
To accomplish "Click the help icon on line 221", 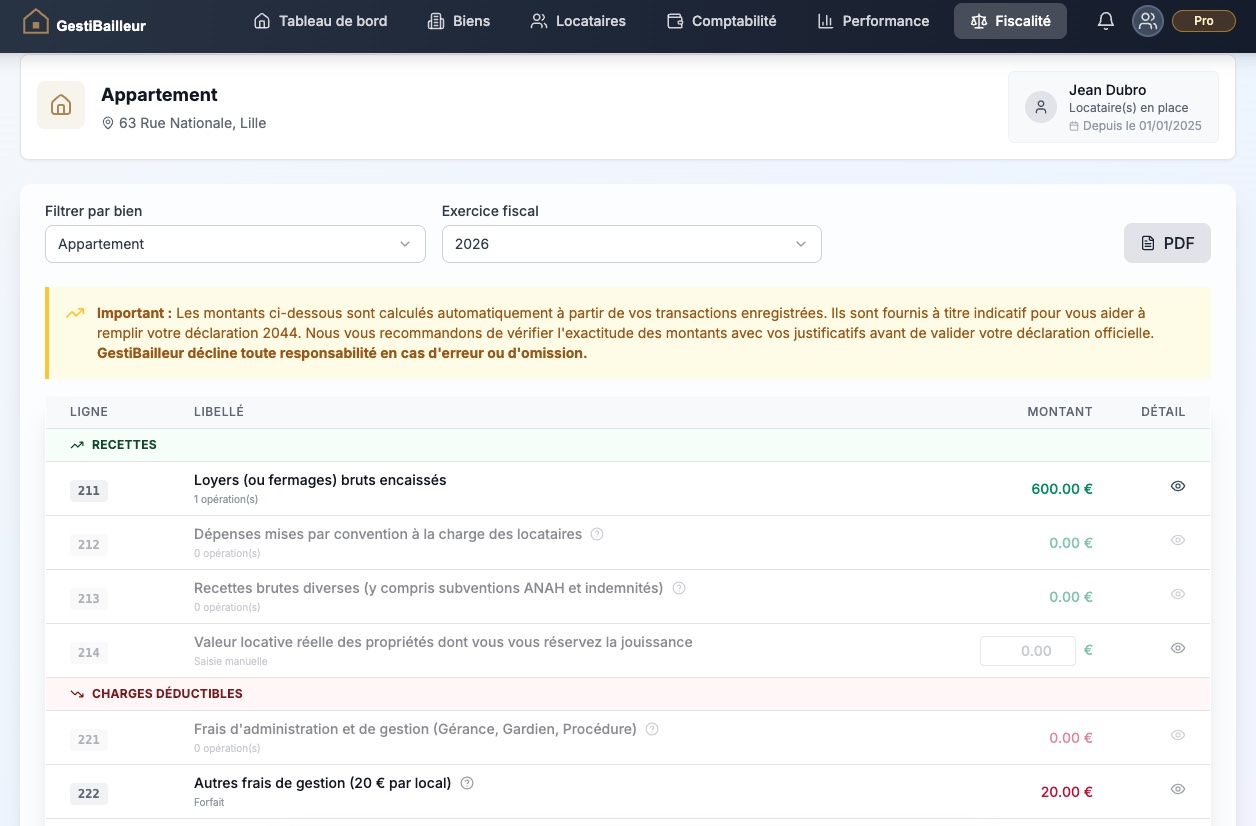I will point(652,729).
